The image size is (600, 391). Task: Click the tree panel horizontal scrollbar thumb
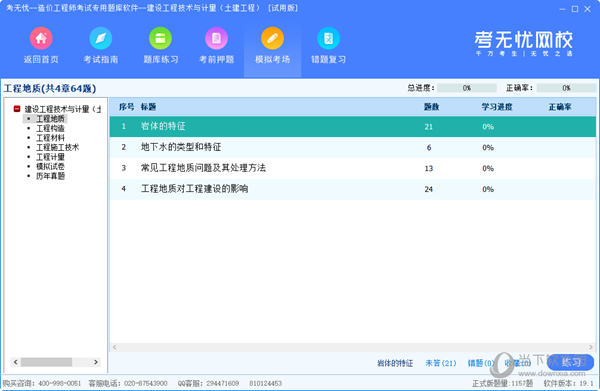tap(46, 362)
